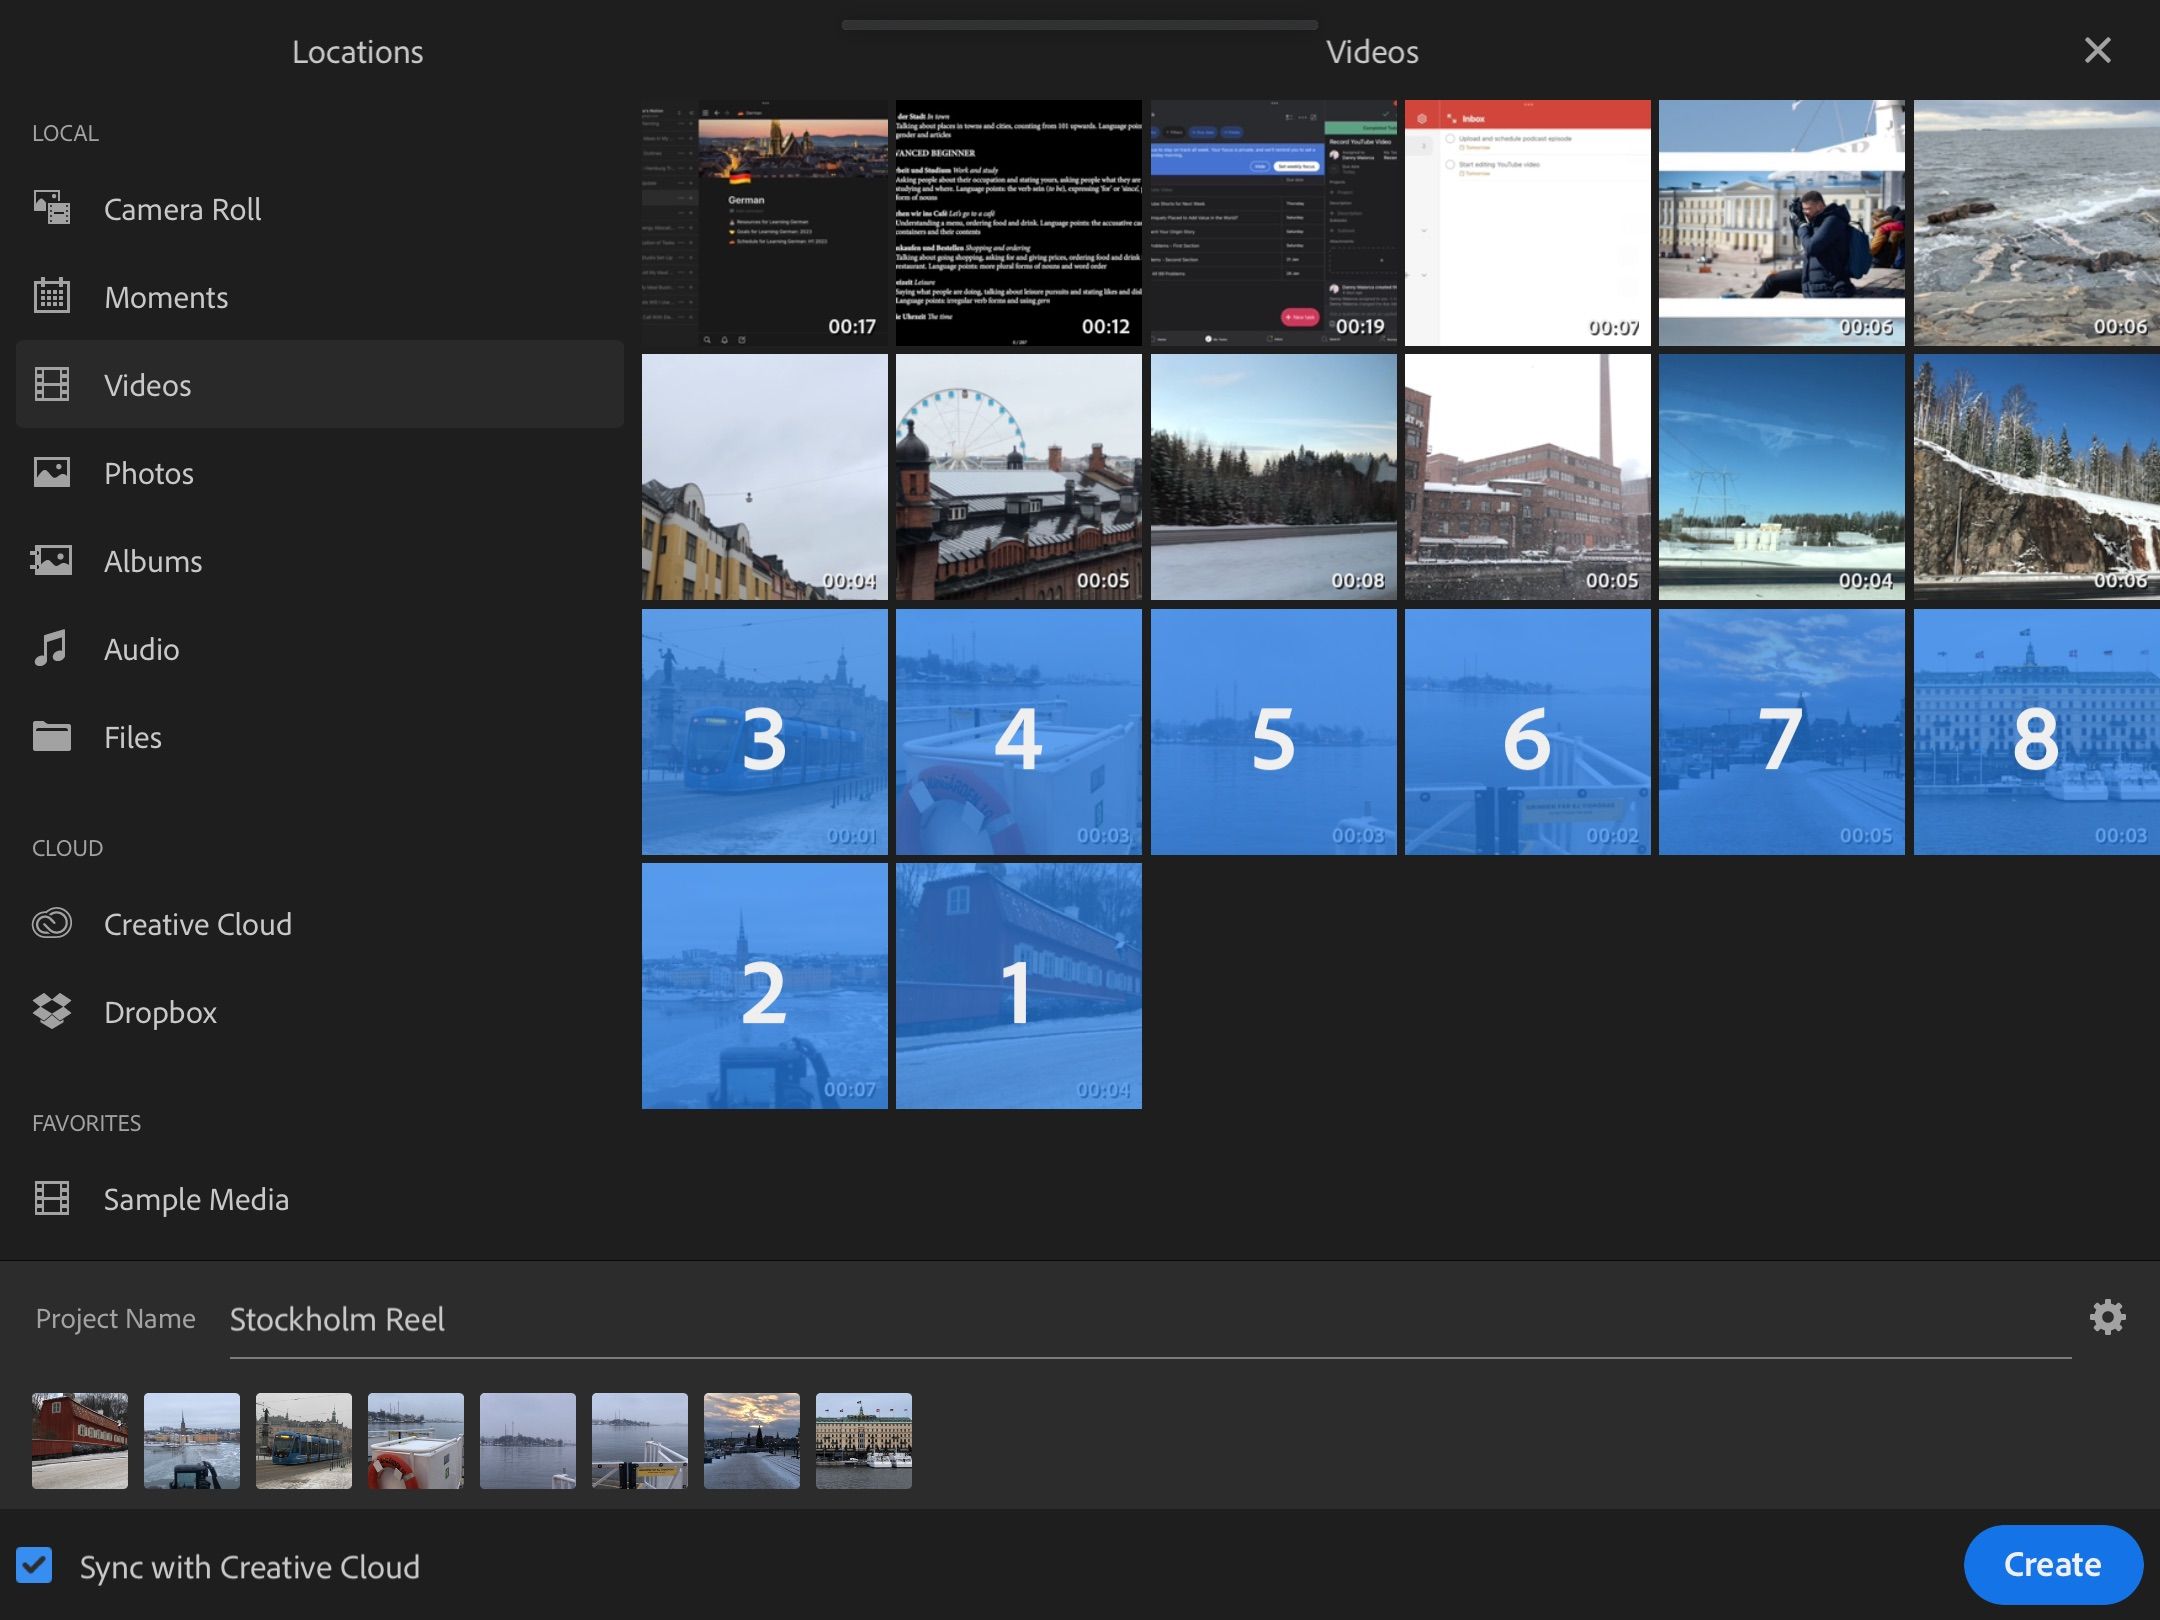The image size is (2160, 1620).
Task: Select the Ferris wheel video clip
Action: [x=1018, y=477]
